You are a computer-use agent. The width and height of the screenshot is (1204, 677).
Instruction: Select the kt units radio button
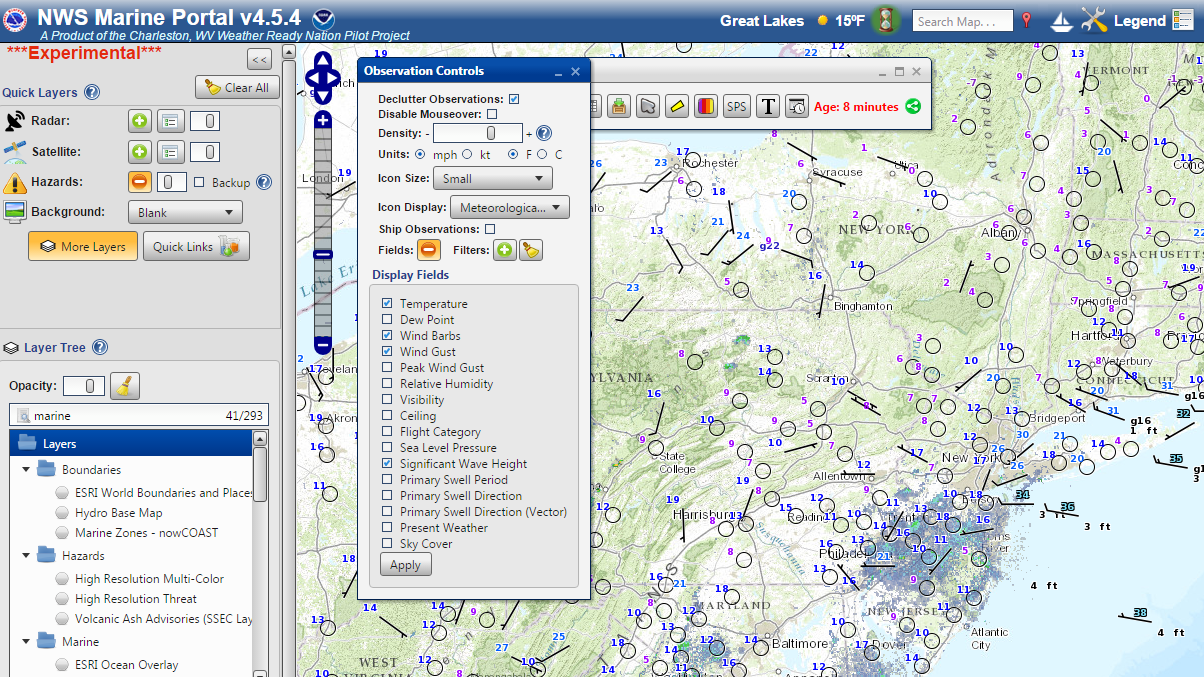467,155
